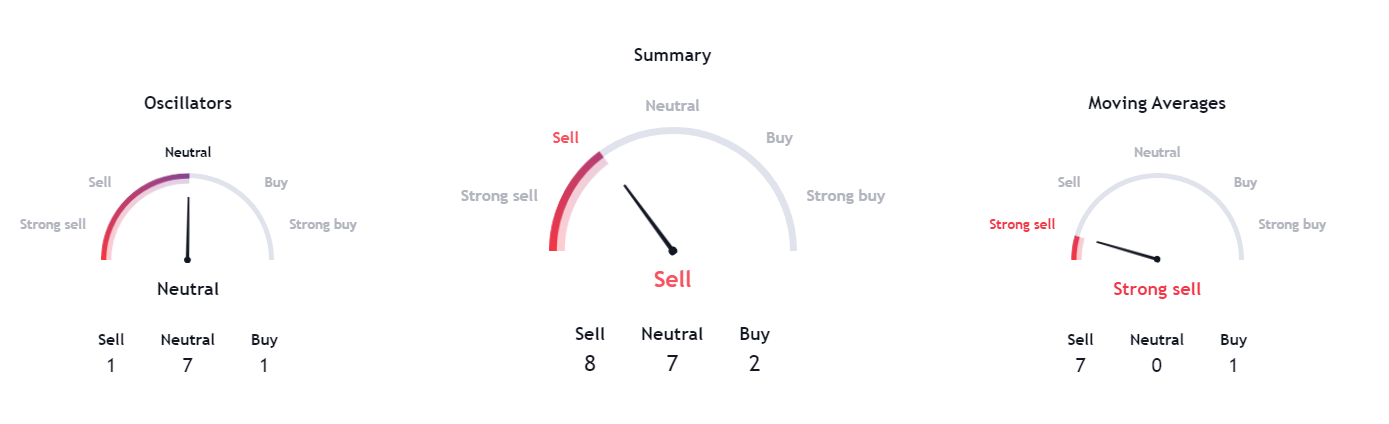Click the Oscillators heading
The width and height of the screenshot is (1389, 424).
coord(188,103)
